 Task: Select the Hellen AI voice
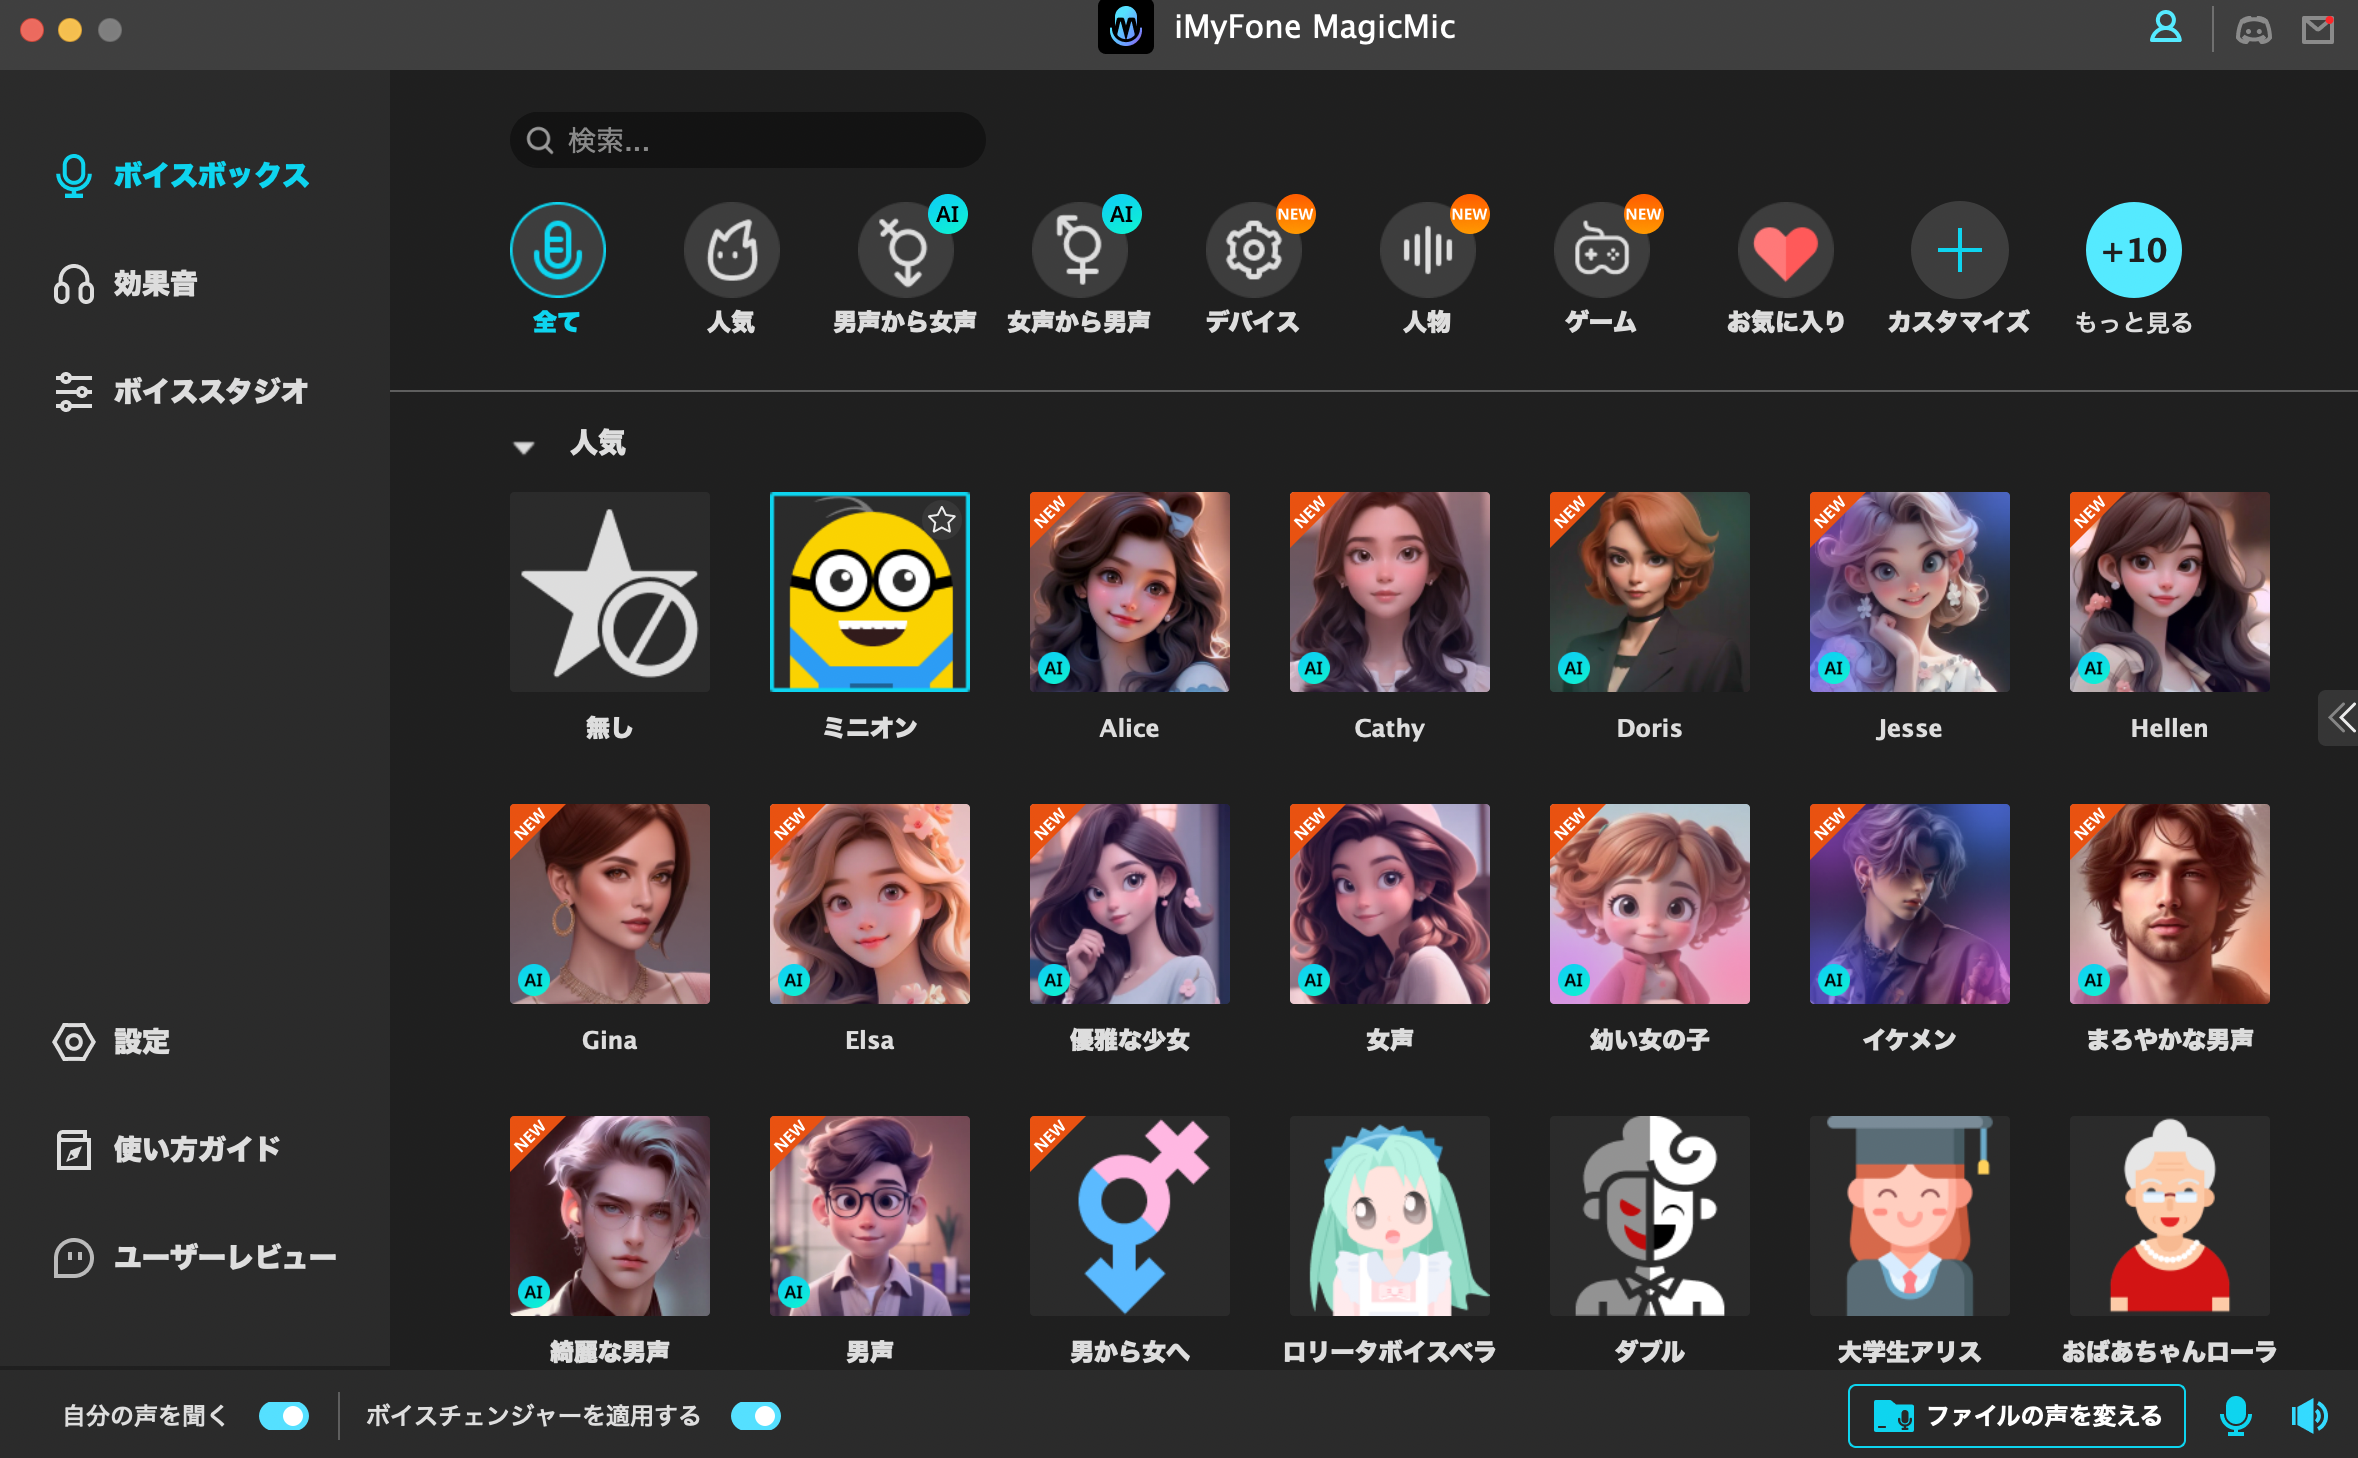tap(2170, 592)
